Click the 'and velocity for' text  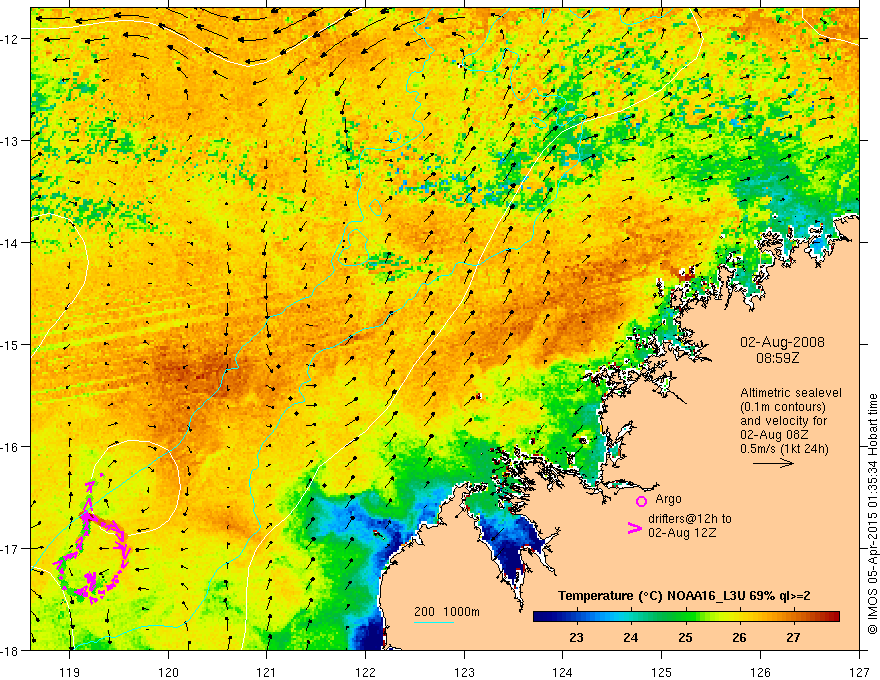coord(783,420)
